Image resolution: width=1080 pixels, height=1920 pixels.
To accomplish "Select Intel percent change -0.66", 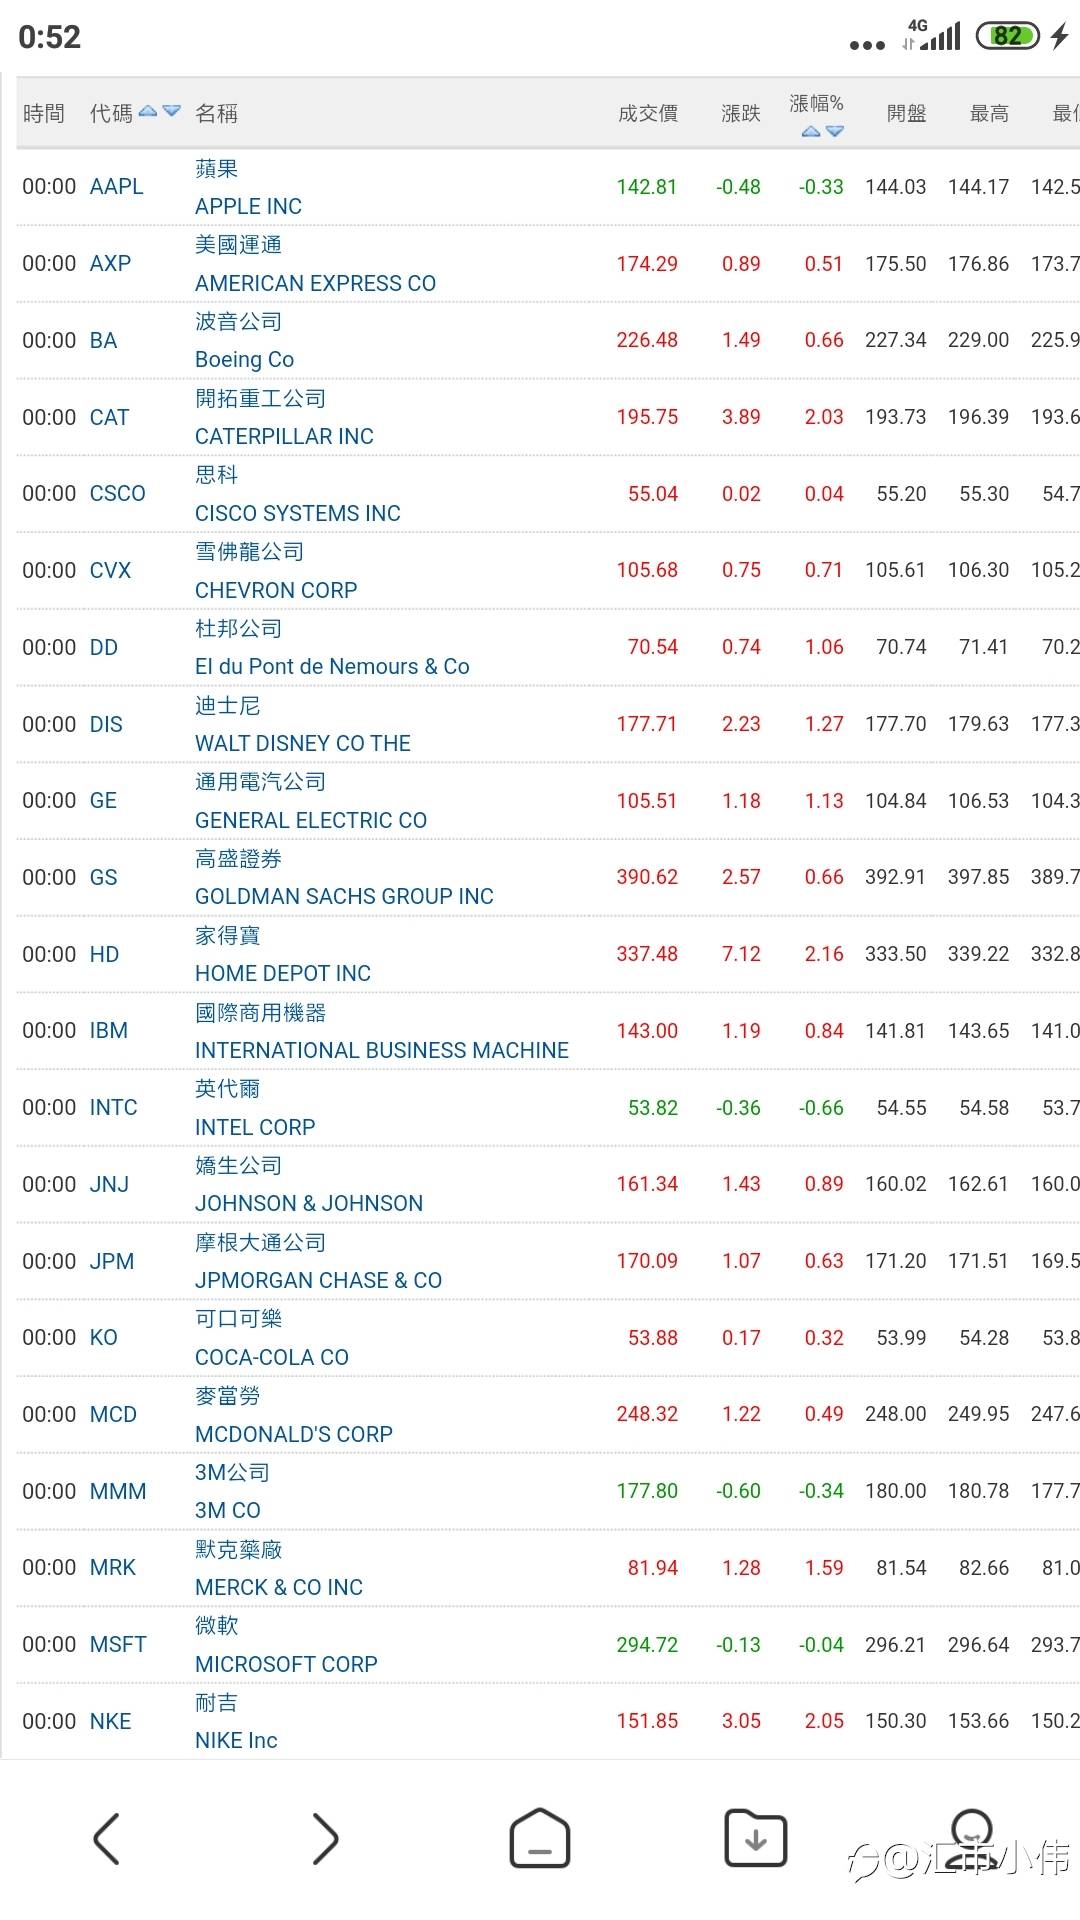I will pos(821,1108).
